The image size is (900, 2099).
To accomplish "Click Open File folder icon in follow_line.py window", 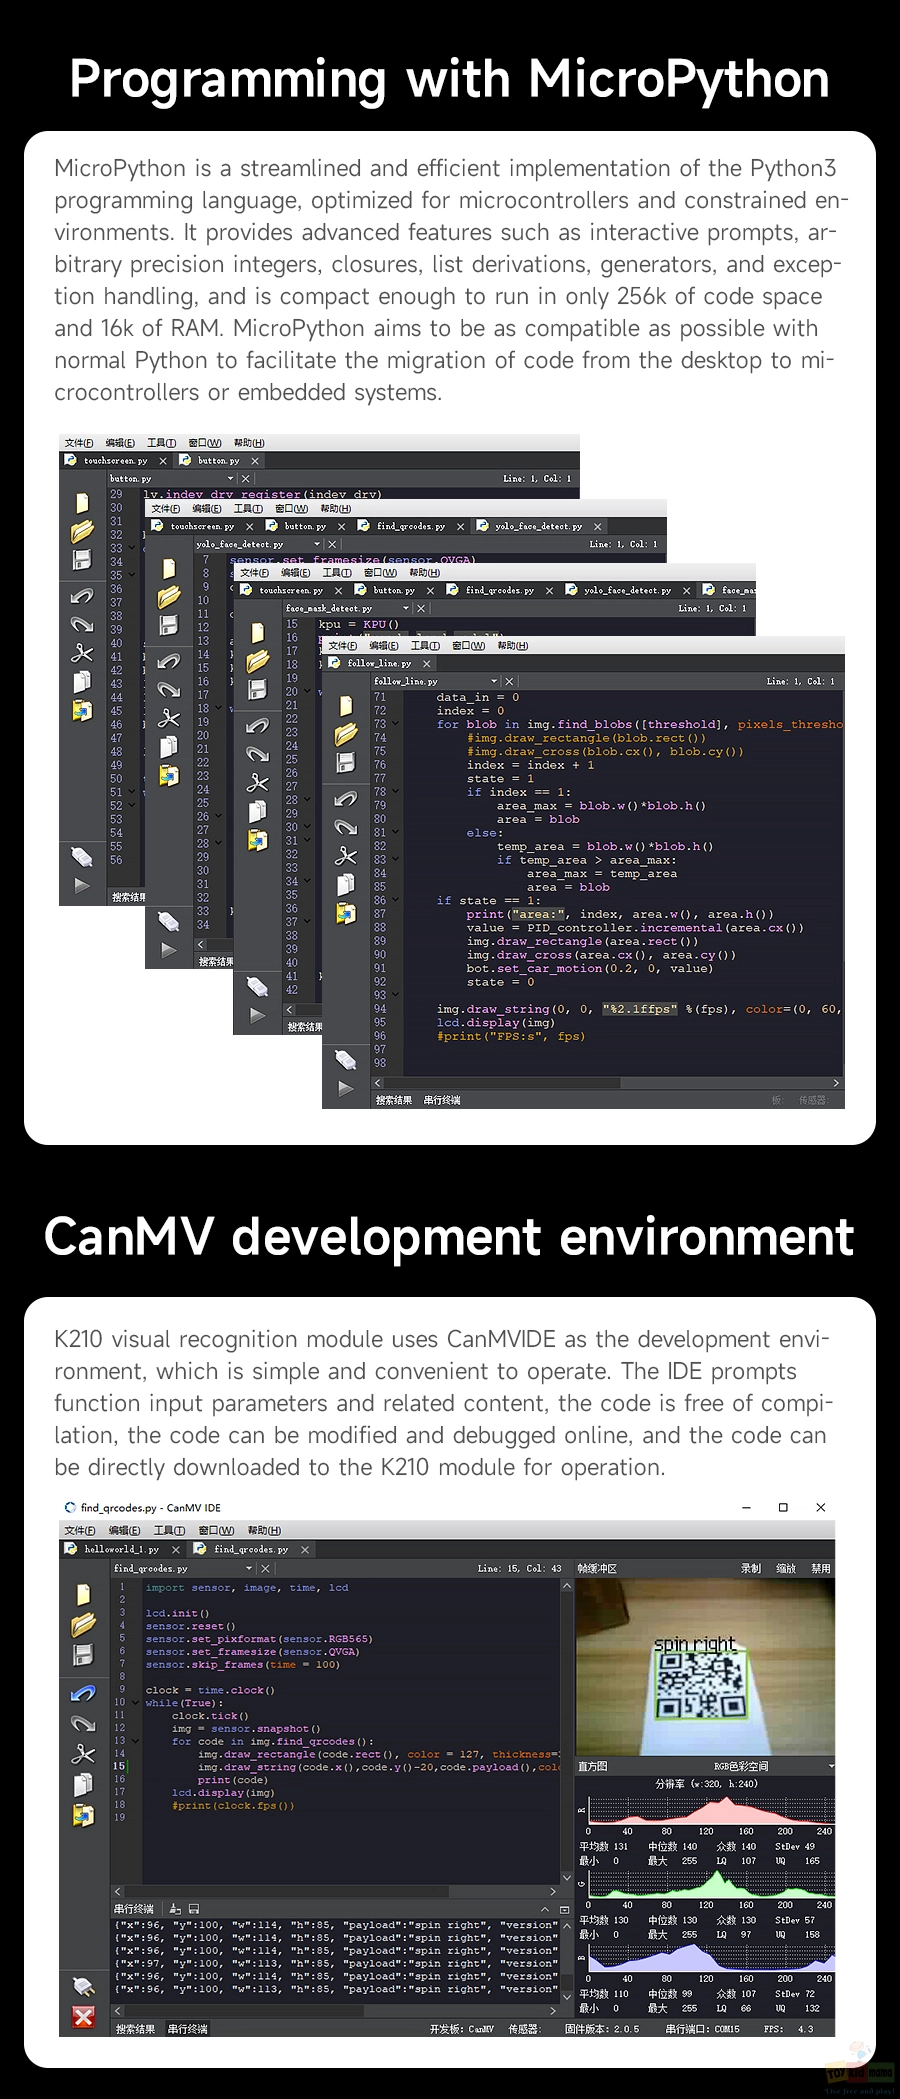I will (x=346, y=734).
